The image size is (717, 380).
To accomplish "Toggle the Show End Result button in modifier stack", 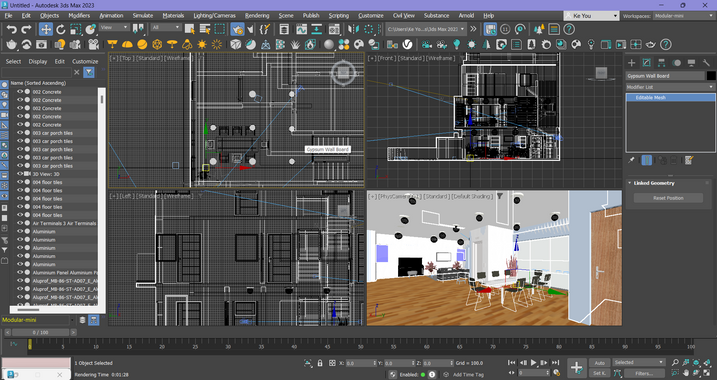I will click(647, 160).
